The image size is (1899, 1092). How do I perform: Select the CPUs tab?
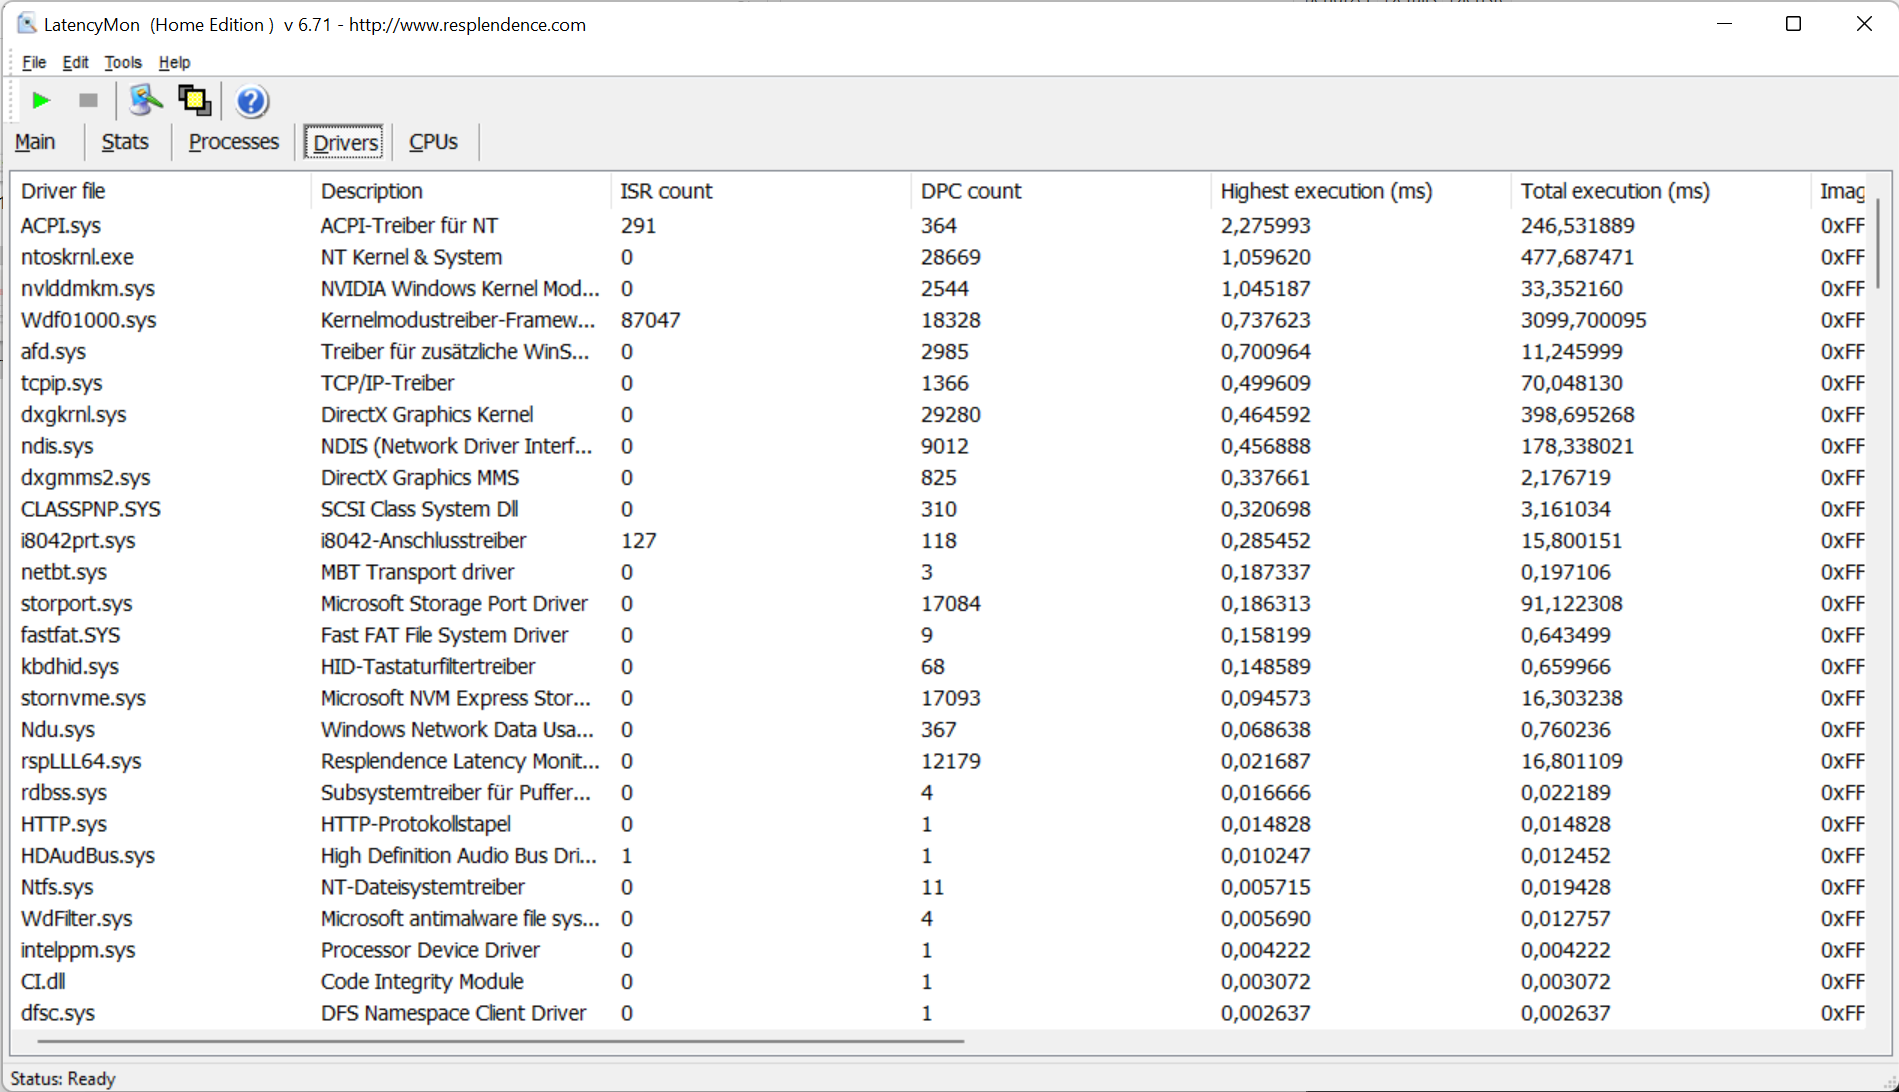tap(433, 142)
